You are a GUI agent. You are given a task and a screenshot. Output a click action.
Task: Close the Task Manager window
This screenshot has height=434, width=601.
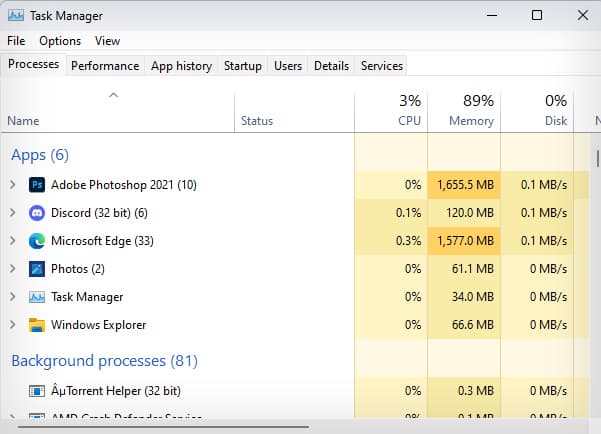[583, 16]
